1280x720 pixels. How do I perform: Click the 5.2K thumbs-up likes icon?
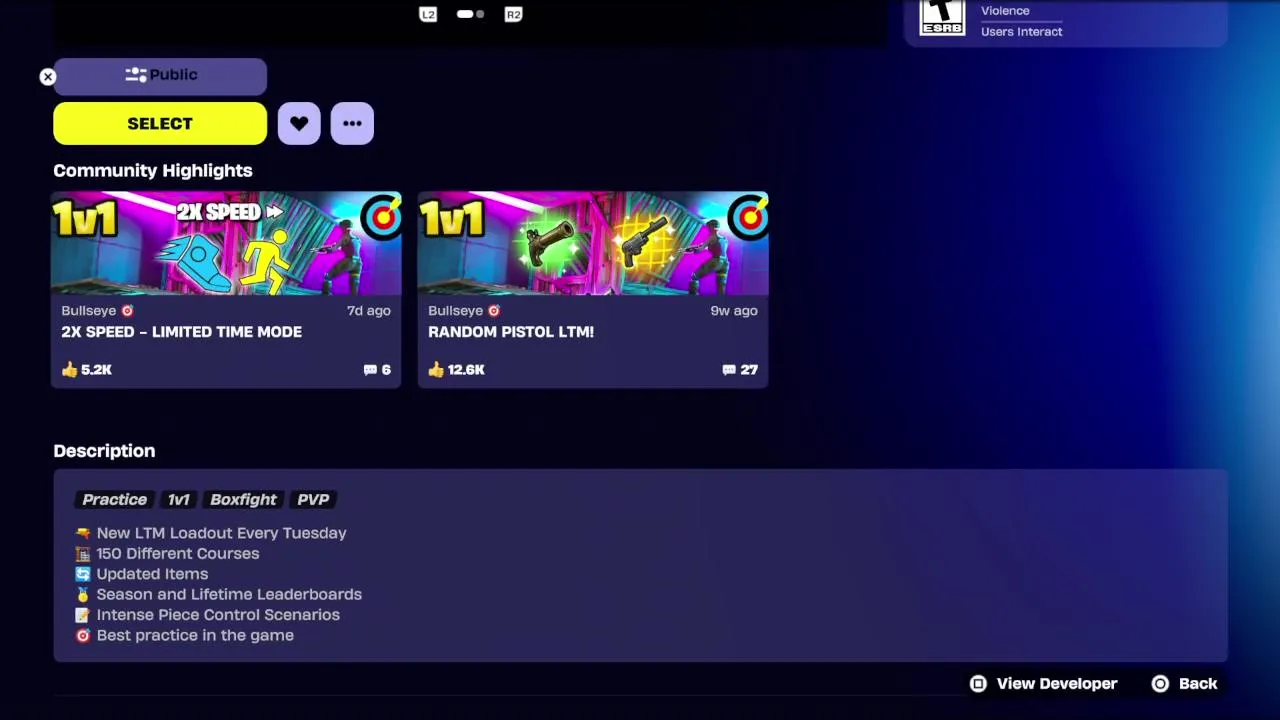tap(69, 370)
